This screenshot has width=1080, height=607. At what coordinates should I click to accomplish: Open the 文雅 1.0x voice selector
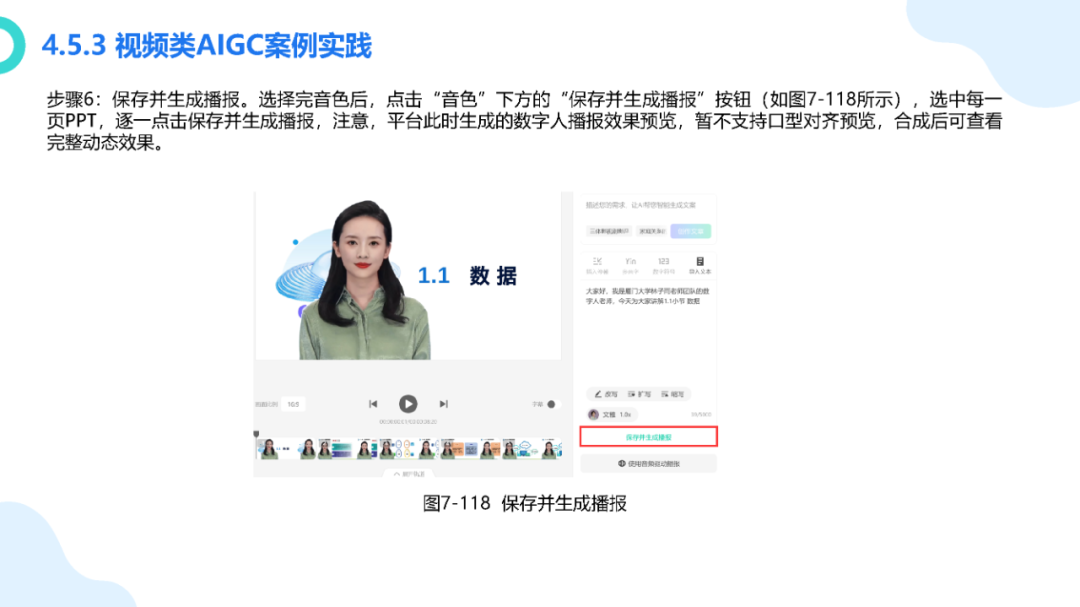pyautogui.click(x=612, y=415)
